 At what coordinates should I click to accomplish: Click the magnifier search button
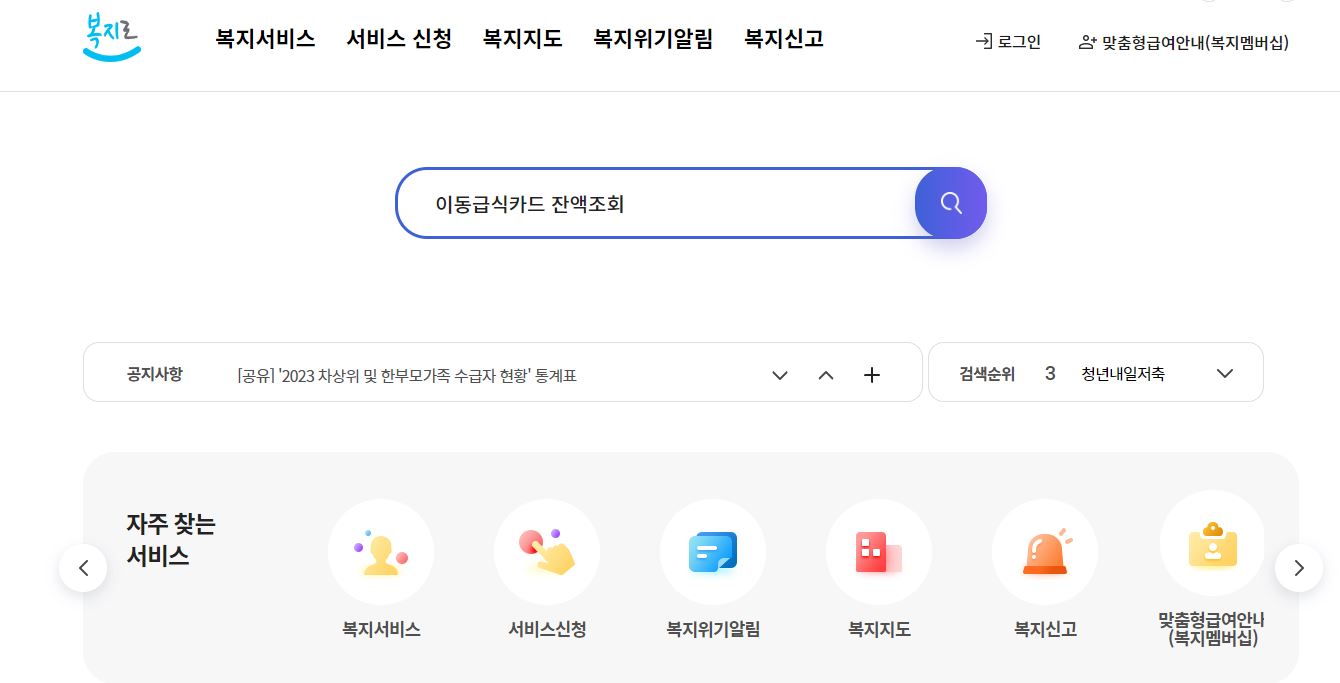[x=951, y=203]
